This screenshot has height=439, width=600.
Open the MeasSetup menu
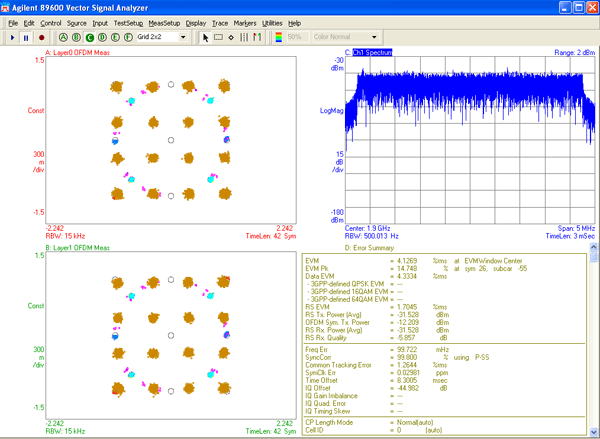pos(164,23)
